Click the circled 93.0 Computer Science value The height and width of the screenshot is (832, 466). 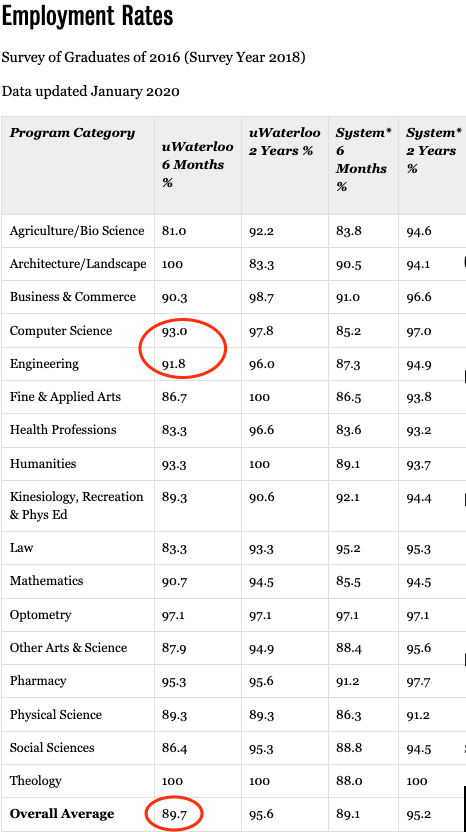coord(175,331)
